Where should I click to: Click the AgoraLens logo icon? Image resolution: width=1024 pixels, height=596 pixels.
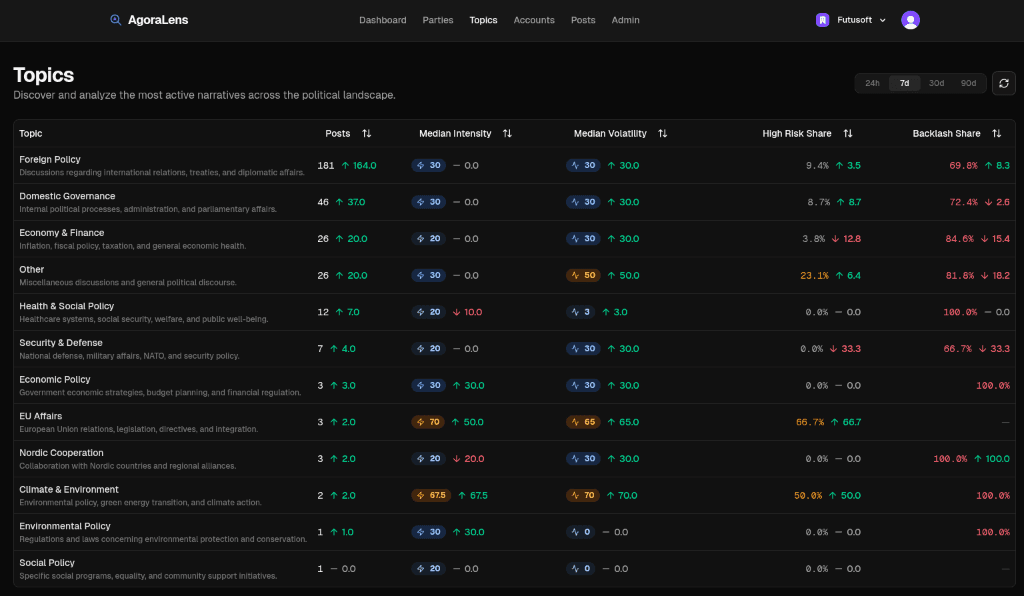coord(114,19)
